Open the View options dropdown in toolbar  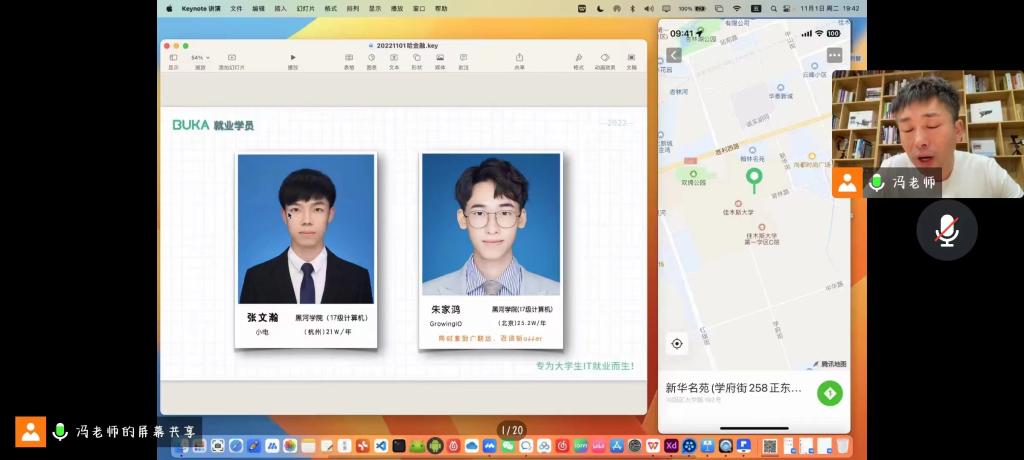click(x=174, y=59)
